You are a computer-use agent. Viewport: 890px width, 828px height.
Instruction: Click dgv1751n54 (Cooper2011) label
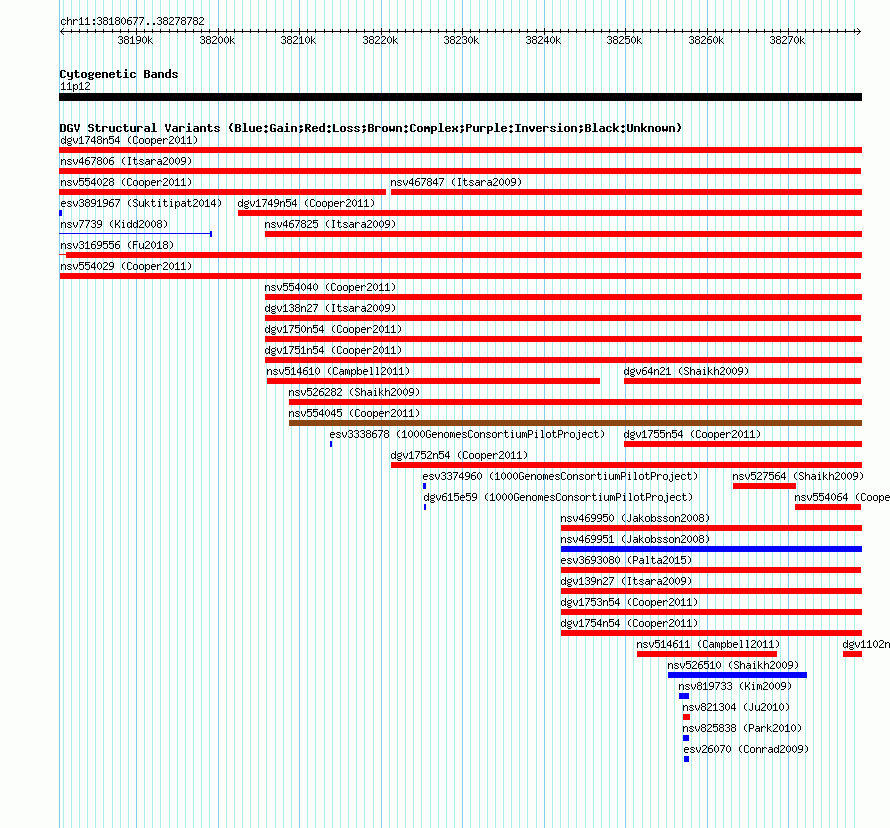[333, 350]
